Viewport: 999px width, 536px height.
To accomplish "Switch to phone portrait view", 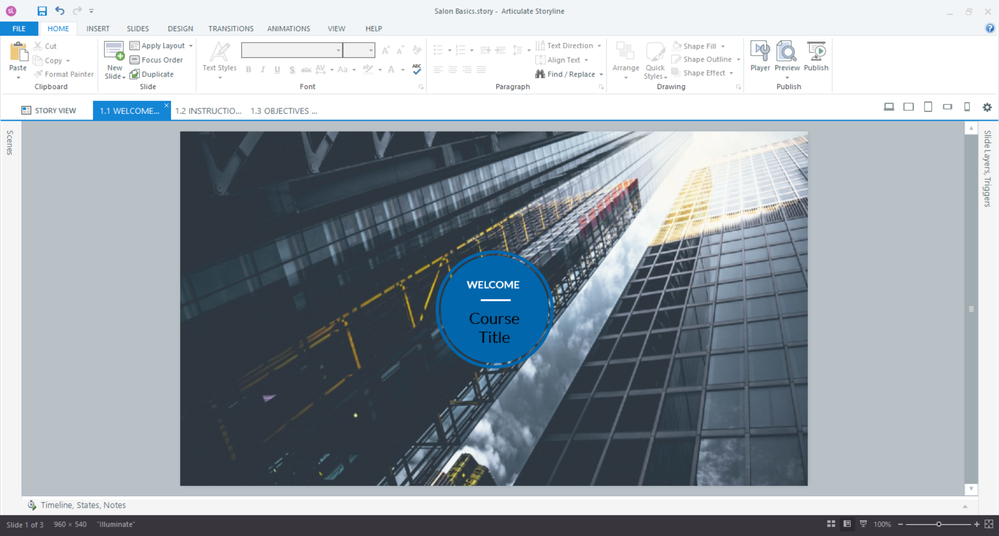I will (x=967, y=107).
